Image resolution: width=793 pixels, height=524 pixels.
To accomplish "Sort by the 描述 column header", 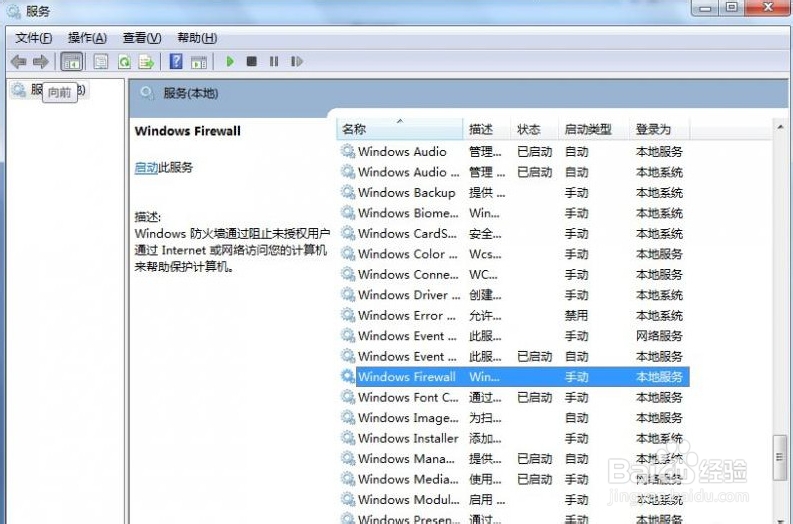I will click(x=487, y=129).
